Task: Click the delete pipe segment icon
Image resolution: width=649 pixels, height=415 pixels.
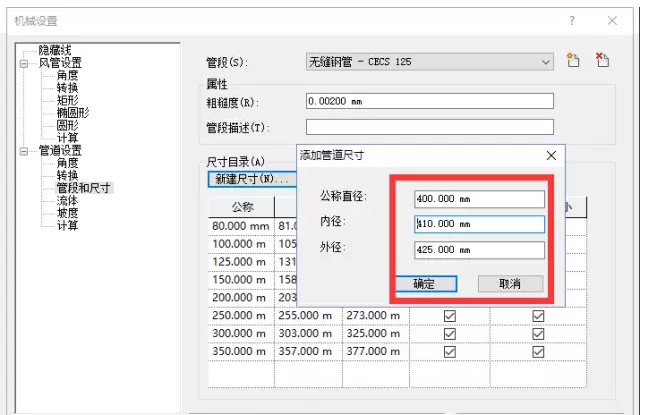Action: coord(602,61)
